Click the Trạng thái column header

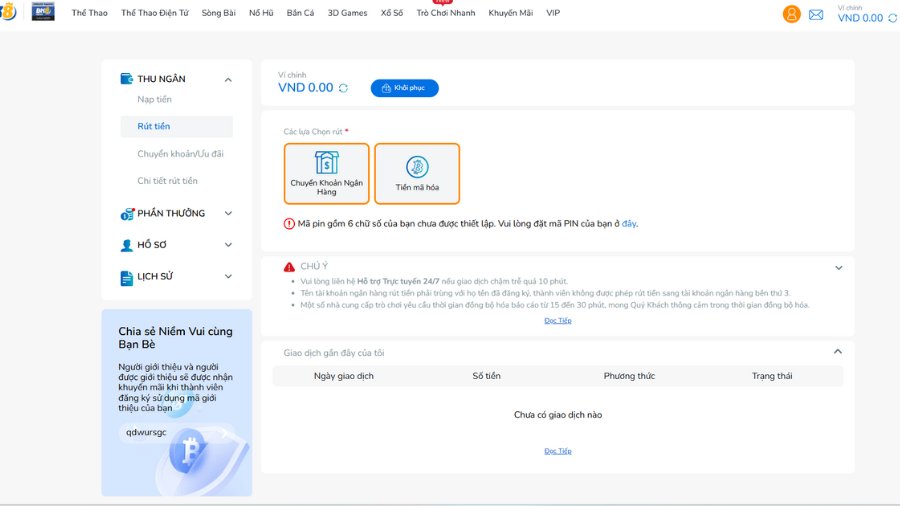coord(772,376)
